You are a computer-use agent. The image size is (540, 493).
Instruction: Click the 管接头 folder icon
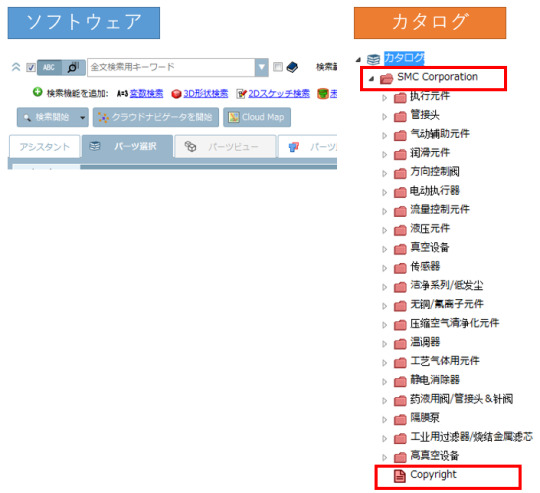400,117
